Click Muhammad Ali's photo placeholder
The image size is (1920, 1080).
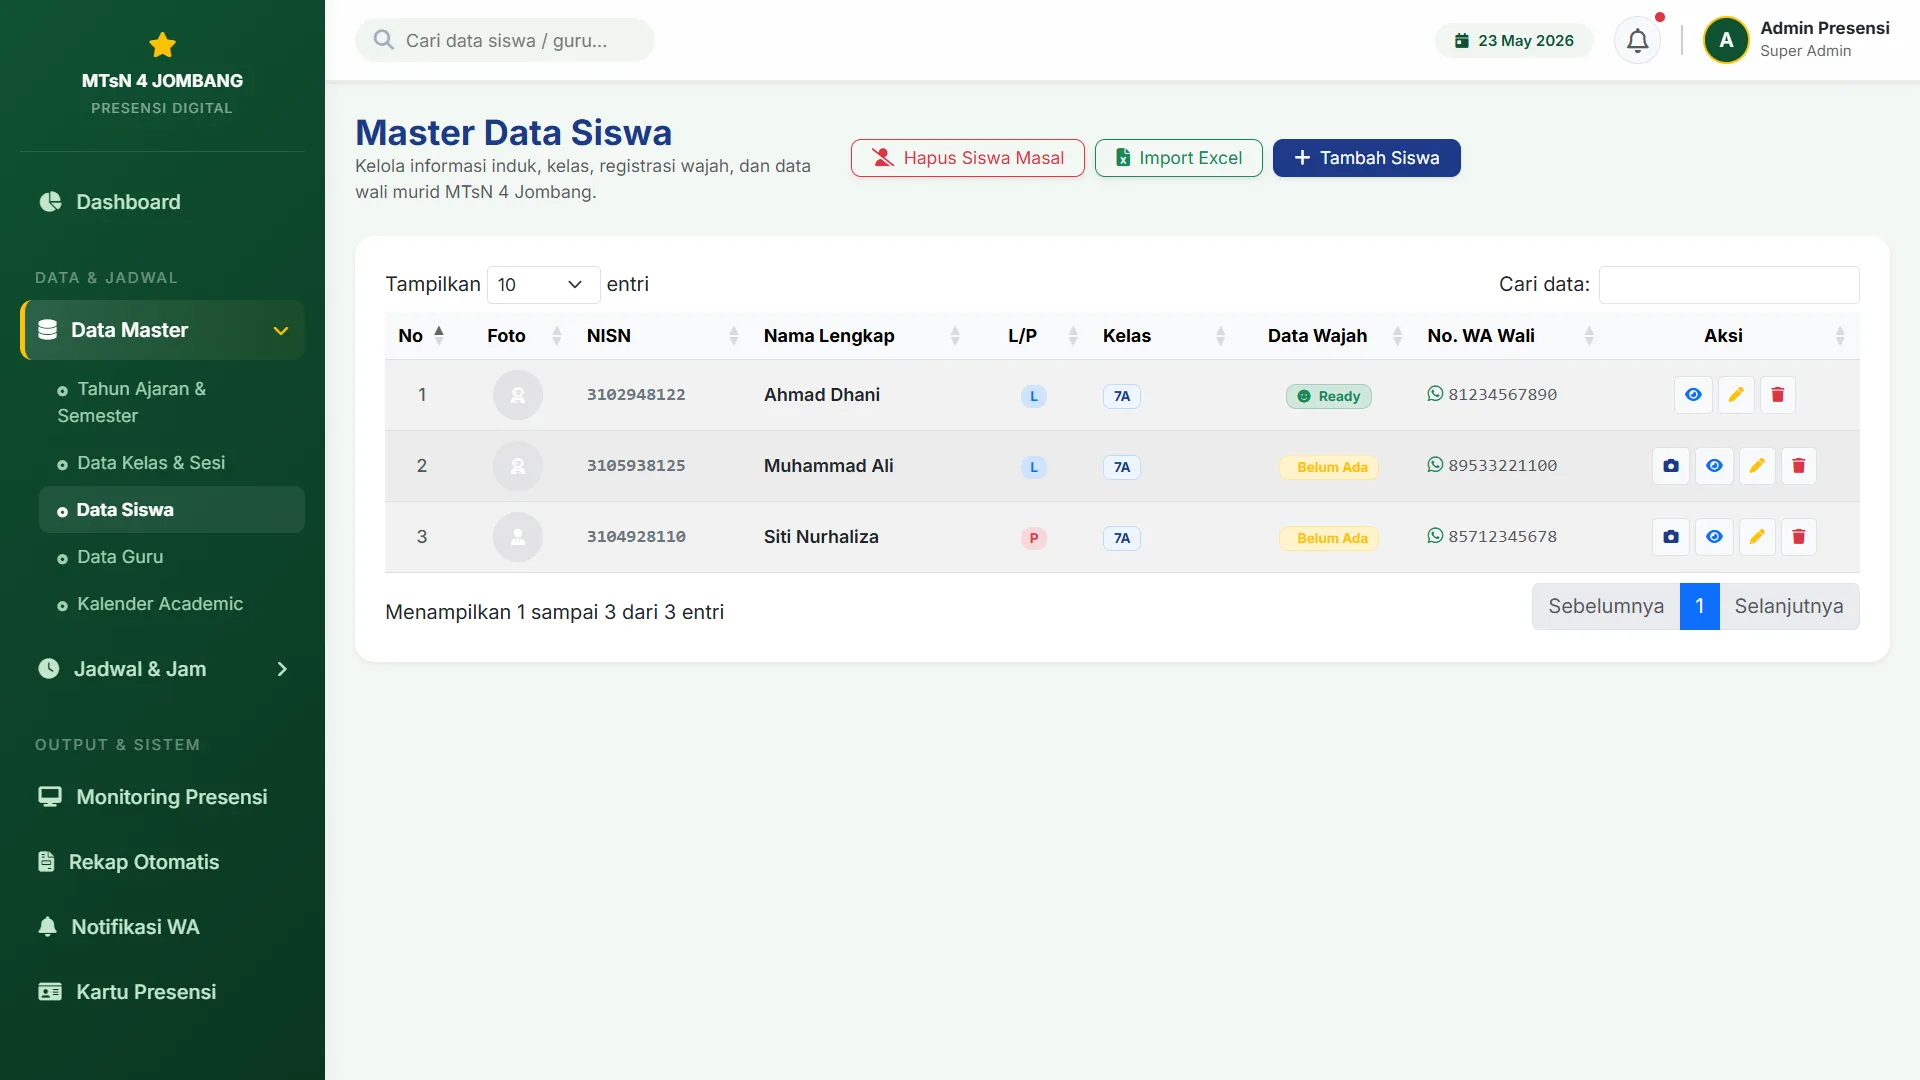coord(518,466)
